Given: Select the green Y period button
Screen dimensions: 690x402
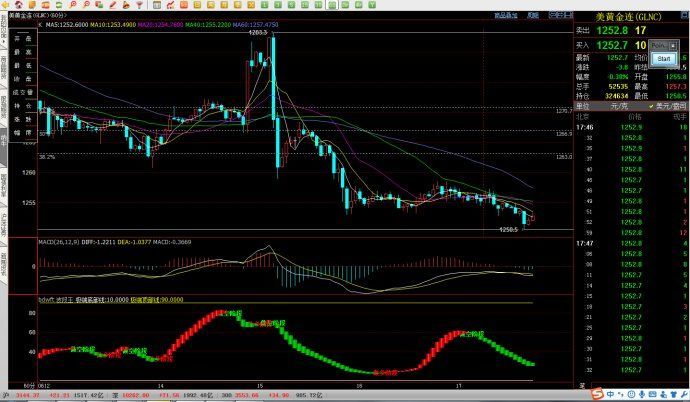Looking at the screenshot, I should [x=372, y=5].
